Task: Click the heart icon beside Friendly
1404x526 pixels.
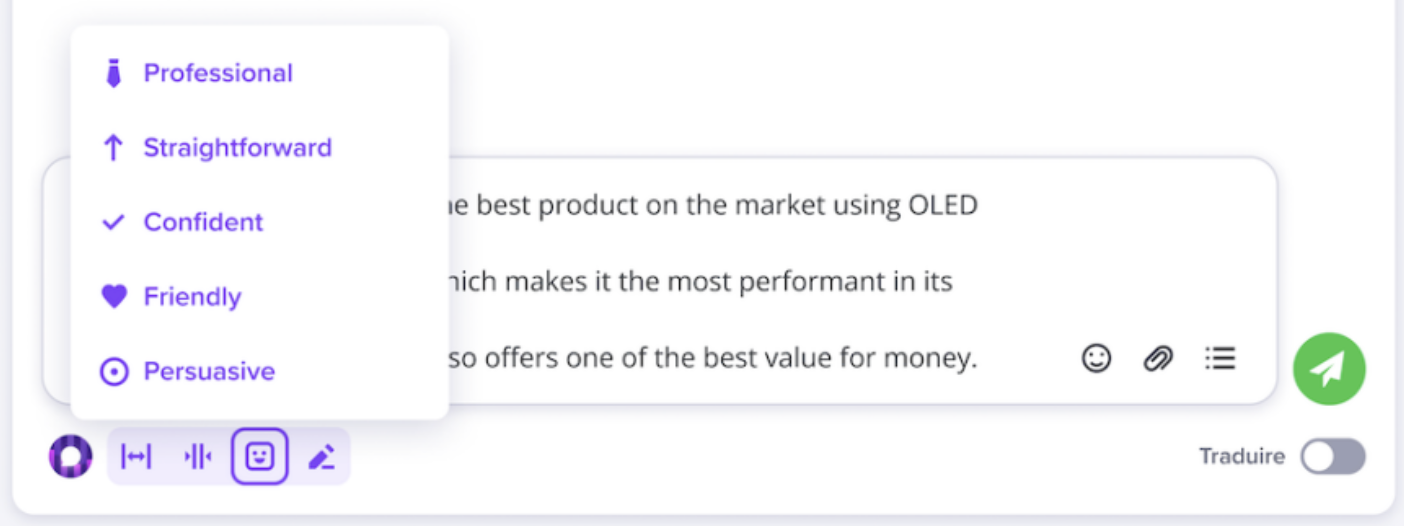Action: 114,297
